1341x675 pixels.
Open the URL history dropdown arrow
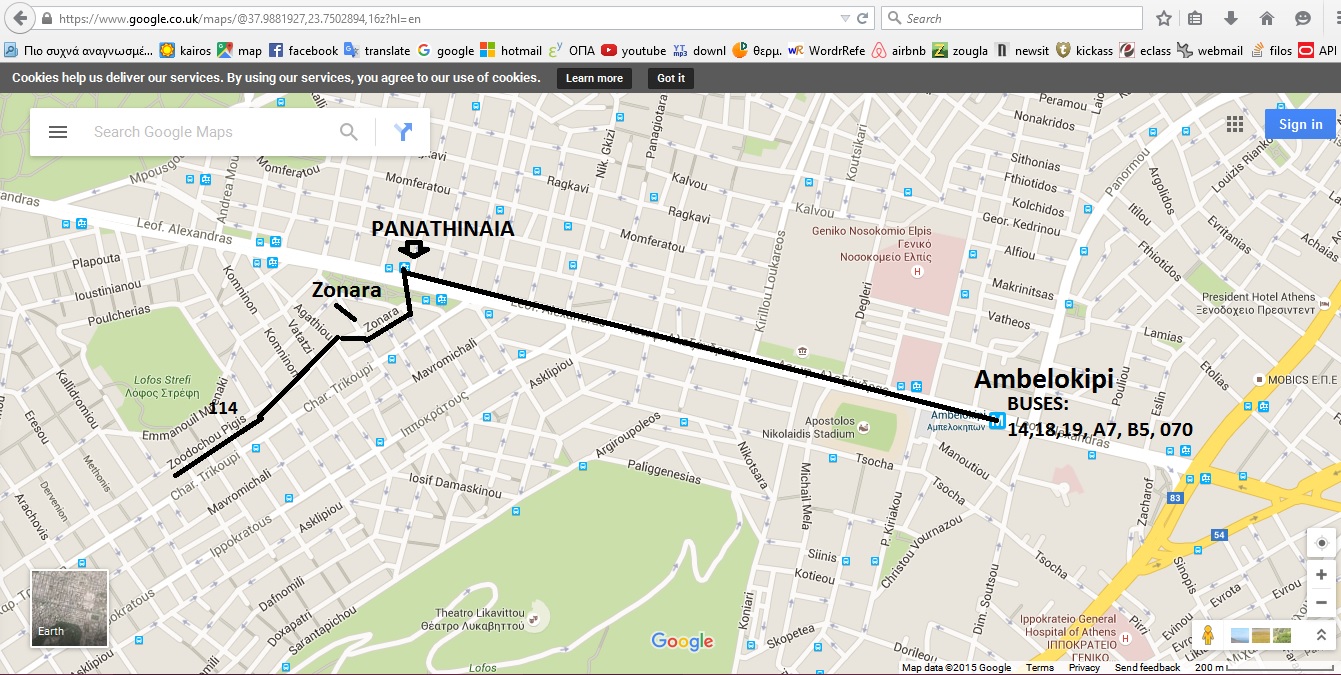point(846,19)
